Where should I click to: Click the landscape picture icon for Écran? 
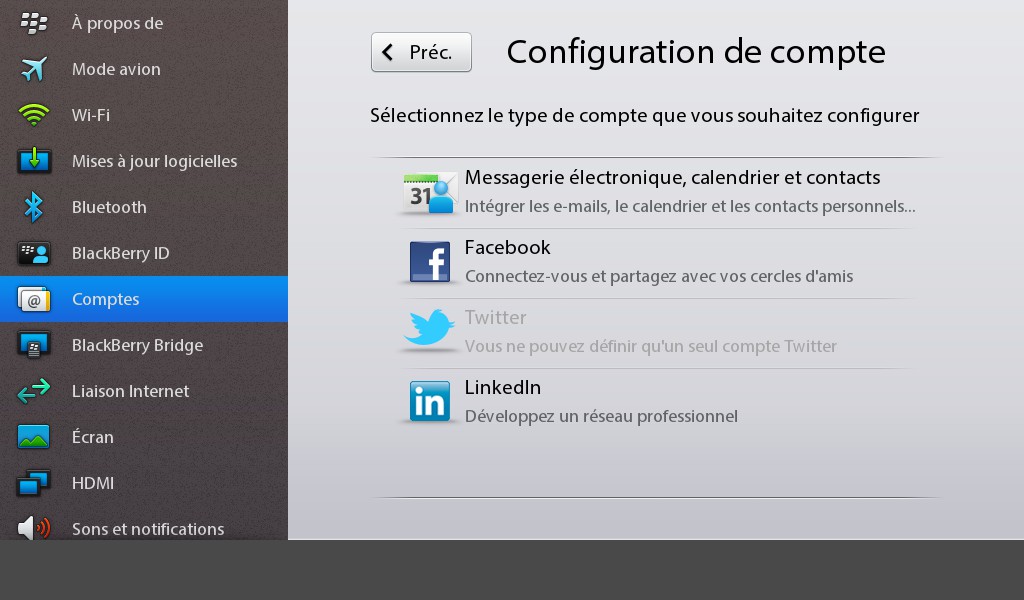[34, 437]
